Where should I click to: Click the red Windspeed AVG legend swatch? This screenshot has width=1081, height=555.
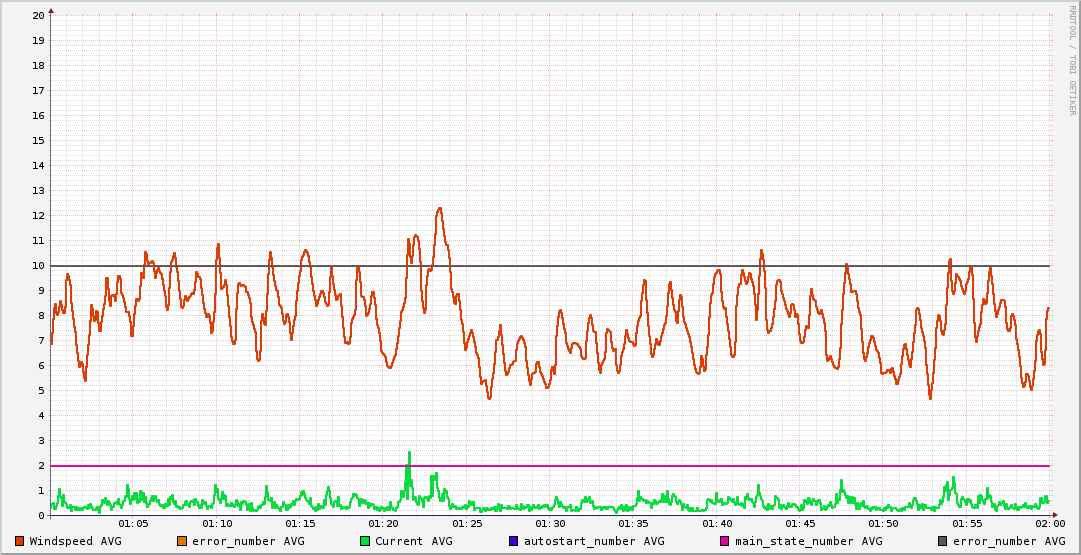[20, 541]
